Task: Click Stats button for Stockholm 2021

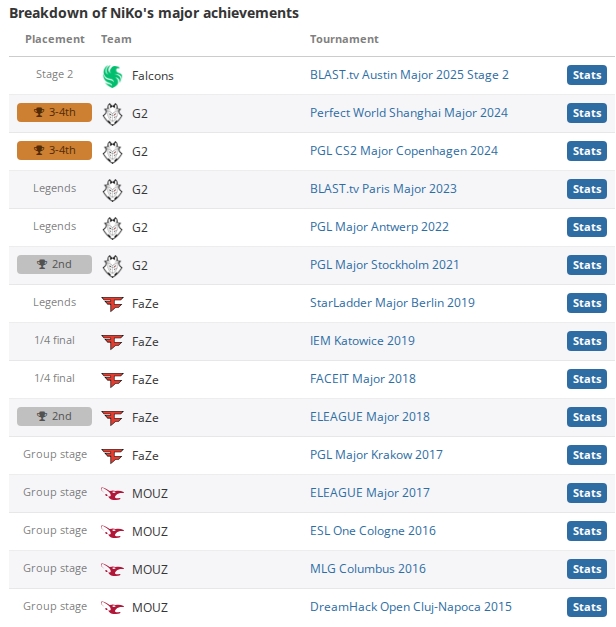Action: pos(587,265)
